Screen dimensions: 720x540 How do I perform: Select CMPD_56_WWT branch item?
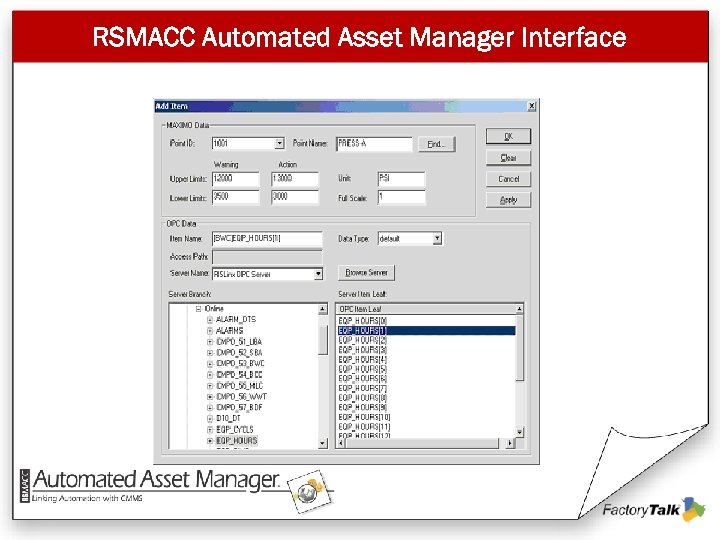[241, 396]
